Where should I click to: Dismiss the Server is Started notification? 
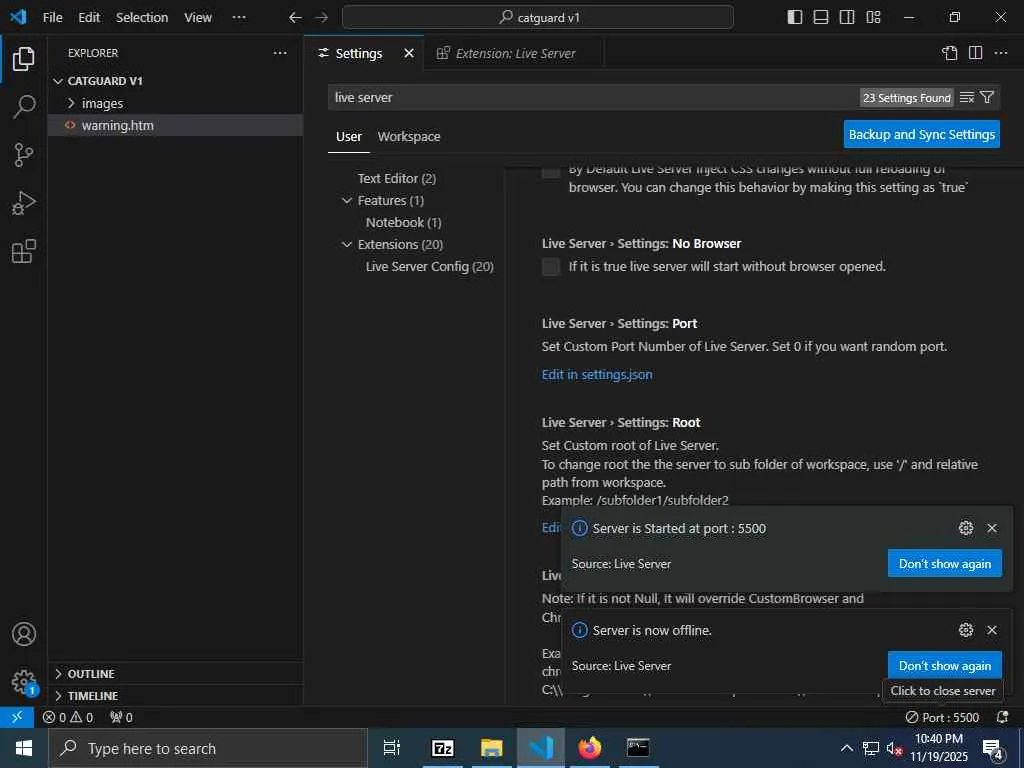click(x=992, y=528)
